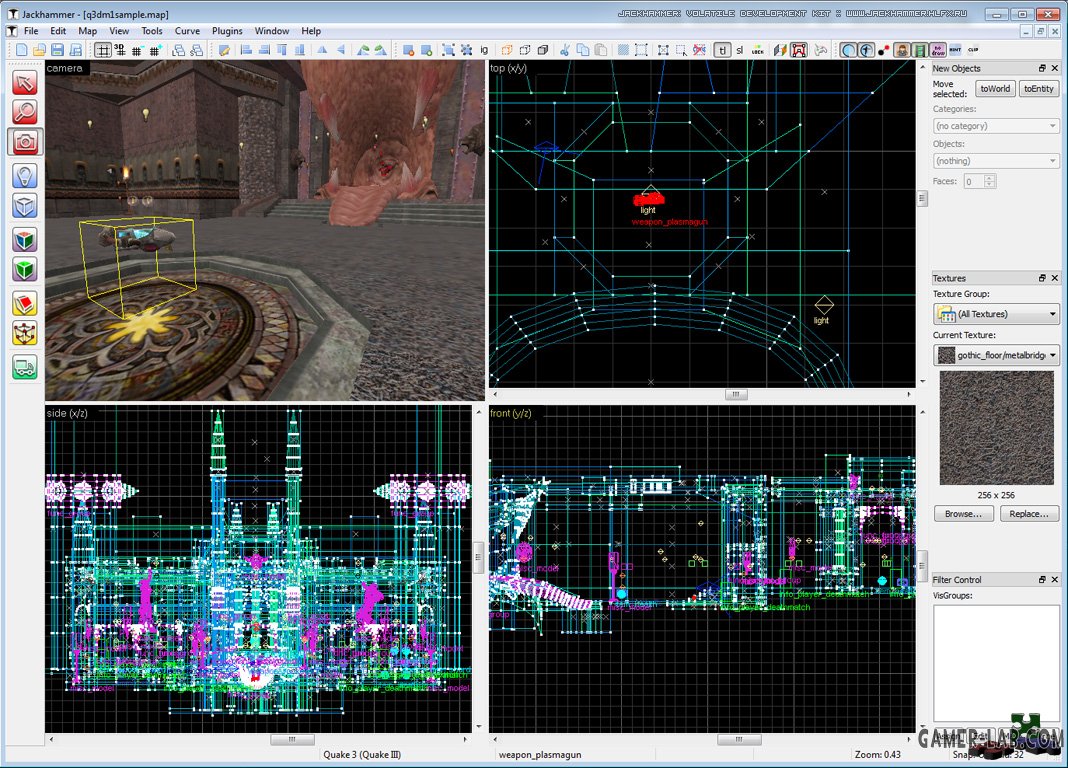
Task: Click the toWorld button
Action: pos(995,89)
